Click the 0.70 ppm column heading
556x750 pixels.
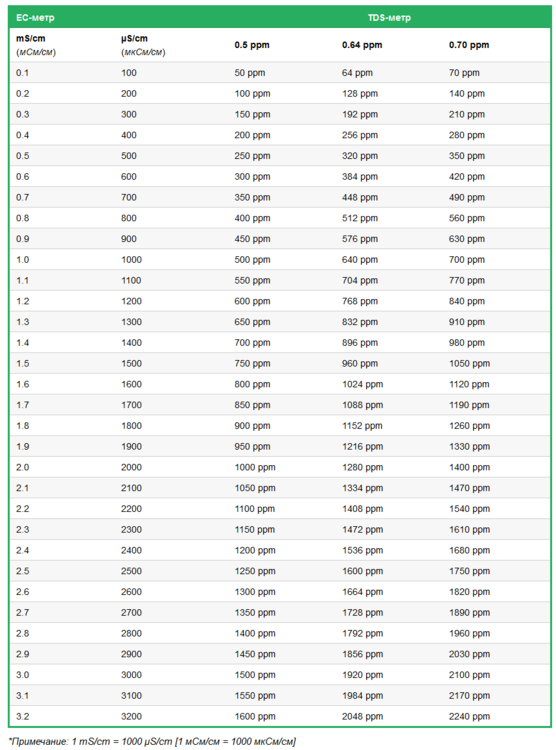coord(469,45)
